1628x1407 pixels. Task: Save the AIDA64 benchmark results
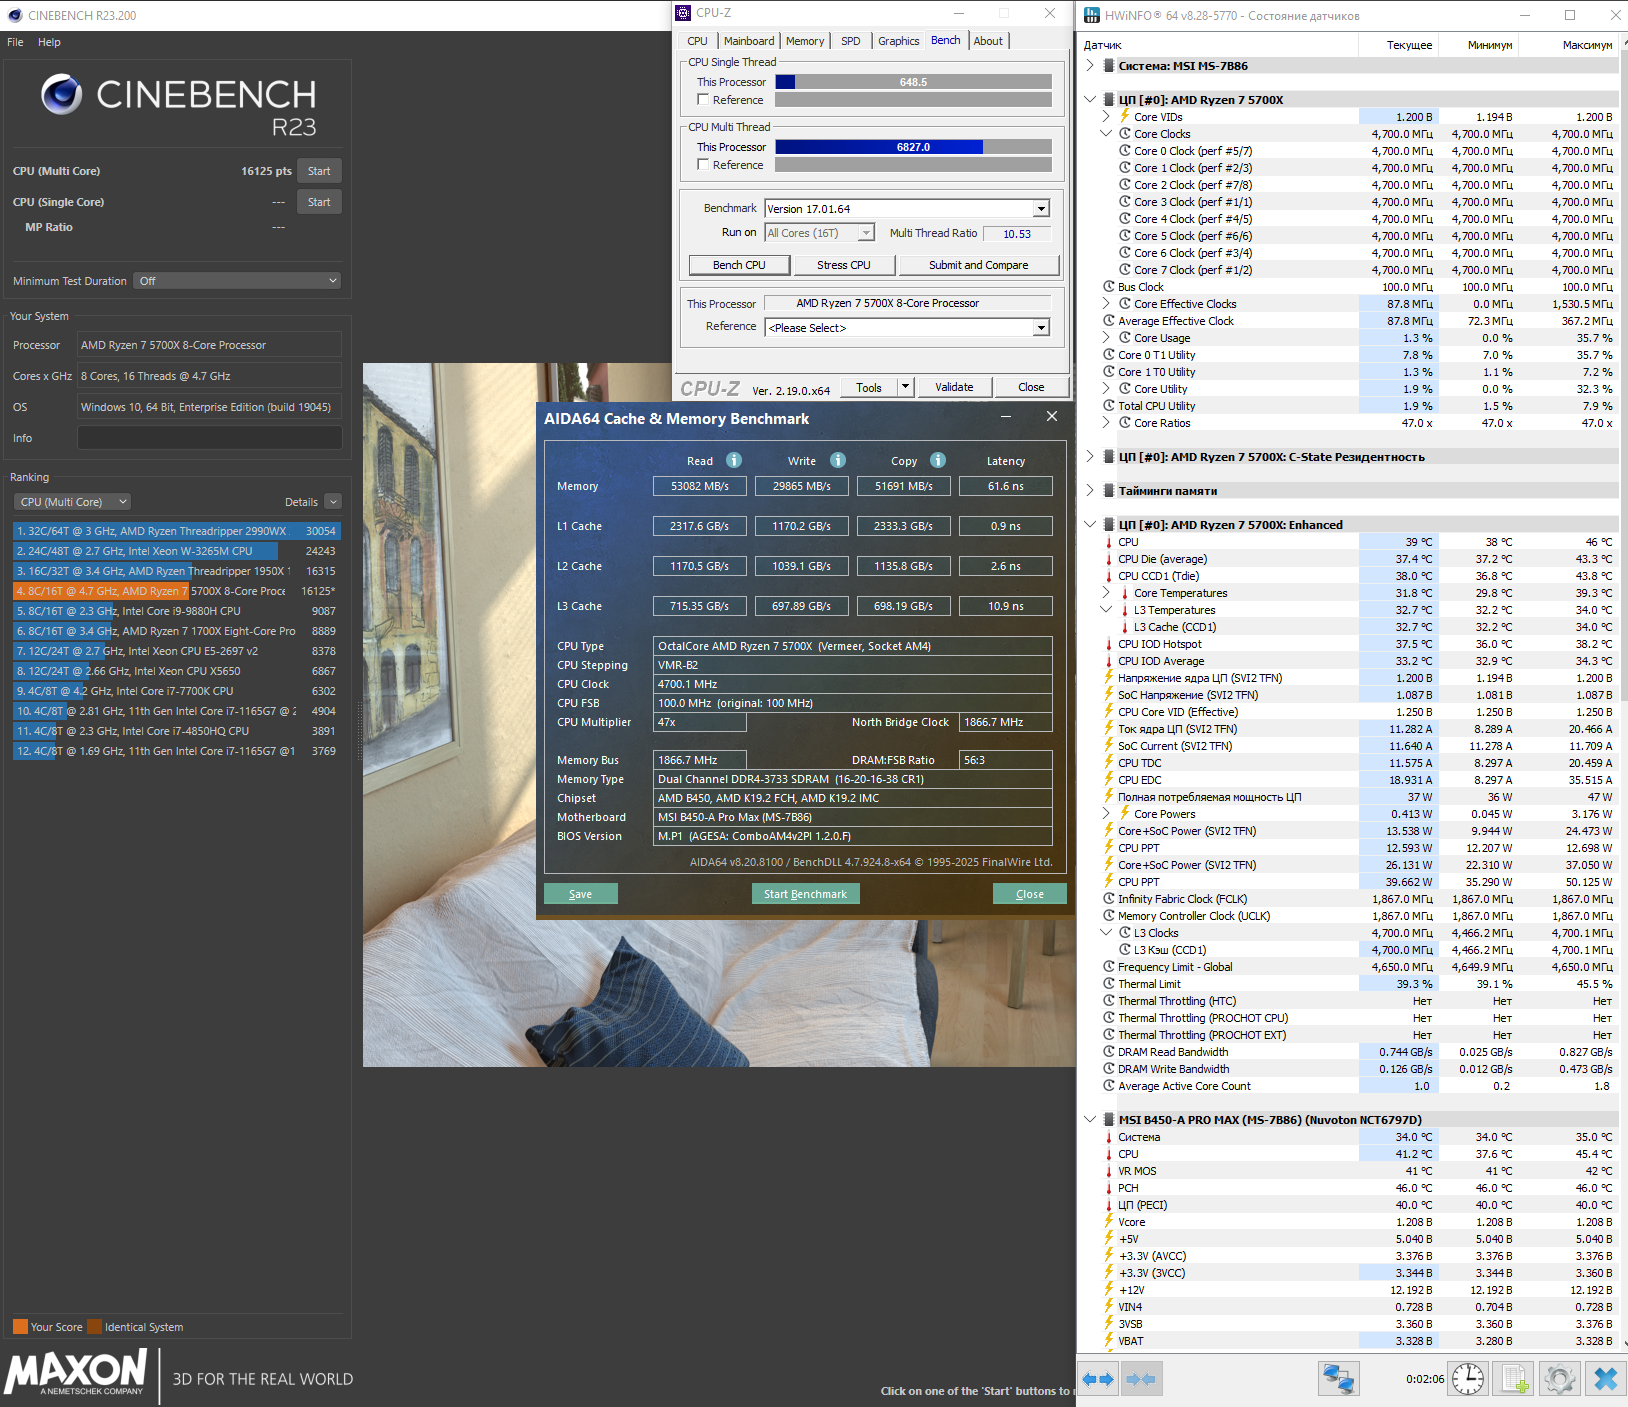[x=580, y=894]
